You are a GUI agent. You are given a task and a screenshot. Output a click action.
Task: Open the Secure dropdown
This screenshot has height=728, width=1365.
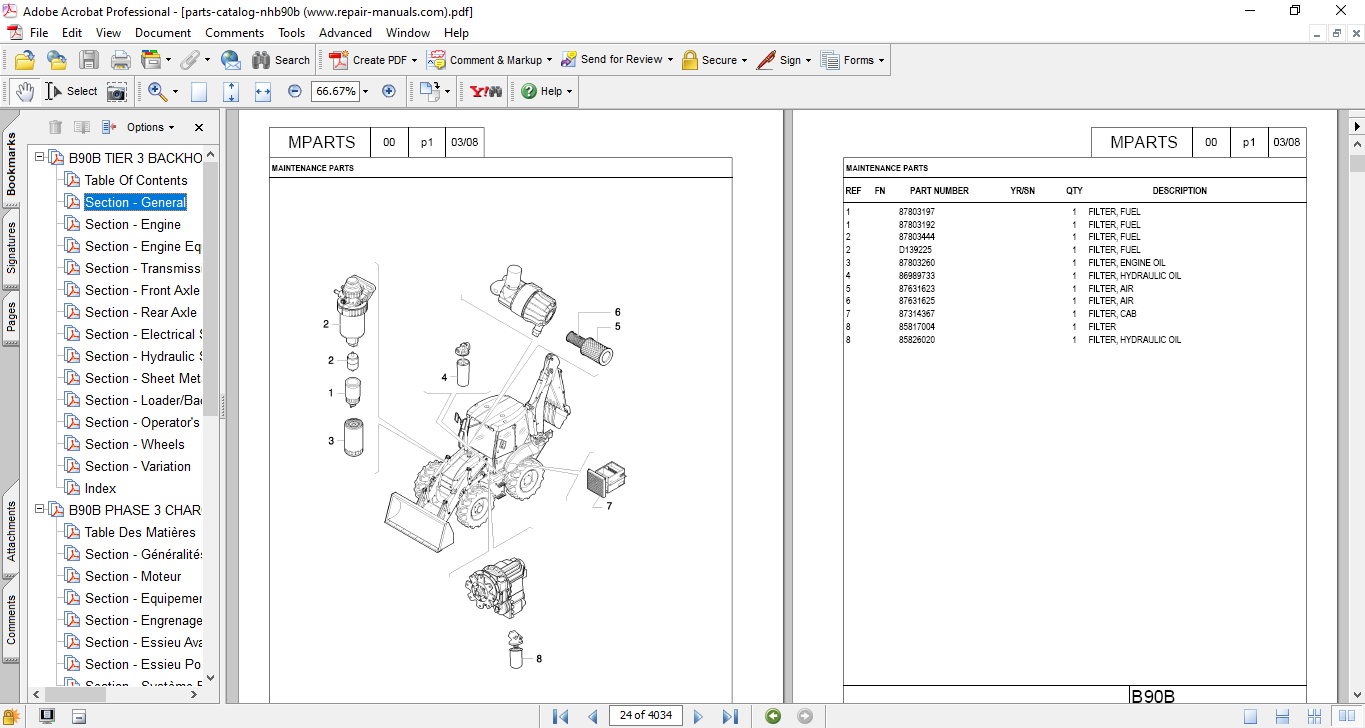point(715,60)
